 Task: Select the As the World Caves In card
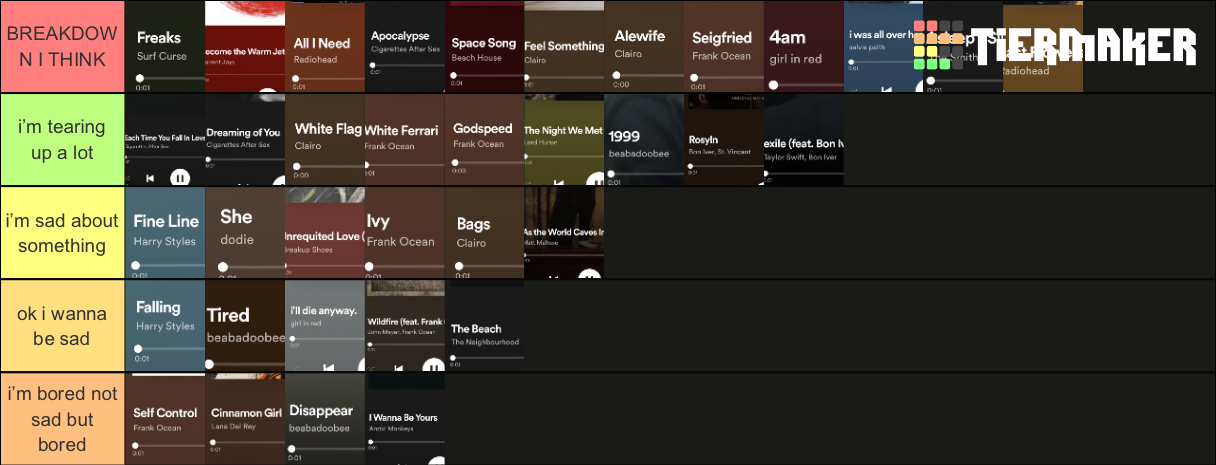click(x=565, y=232)
